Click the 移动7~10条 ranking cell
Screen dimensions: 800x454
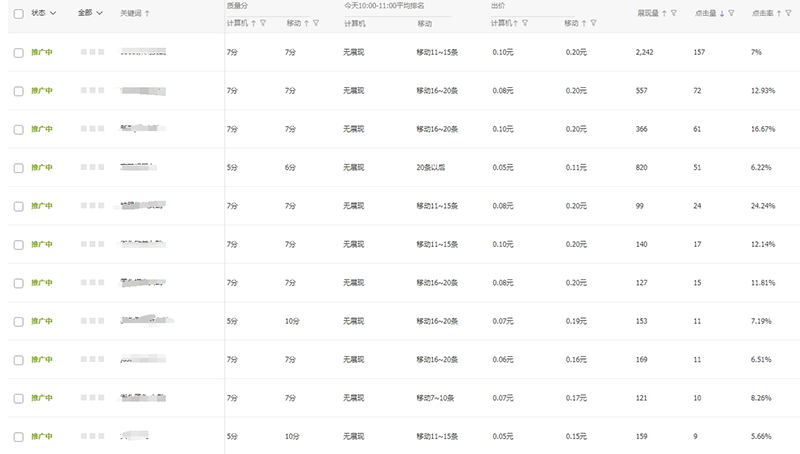click(x=436, y=398)
